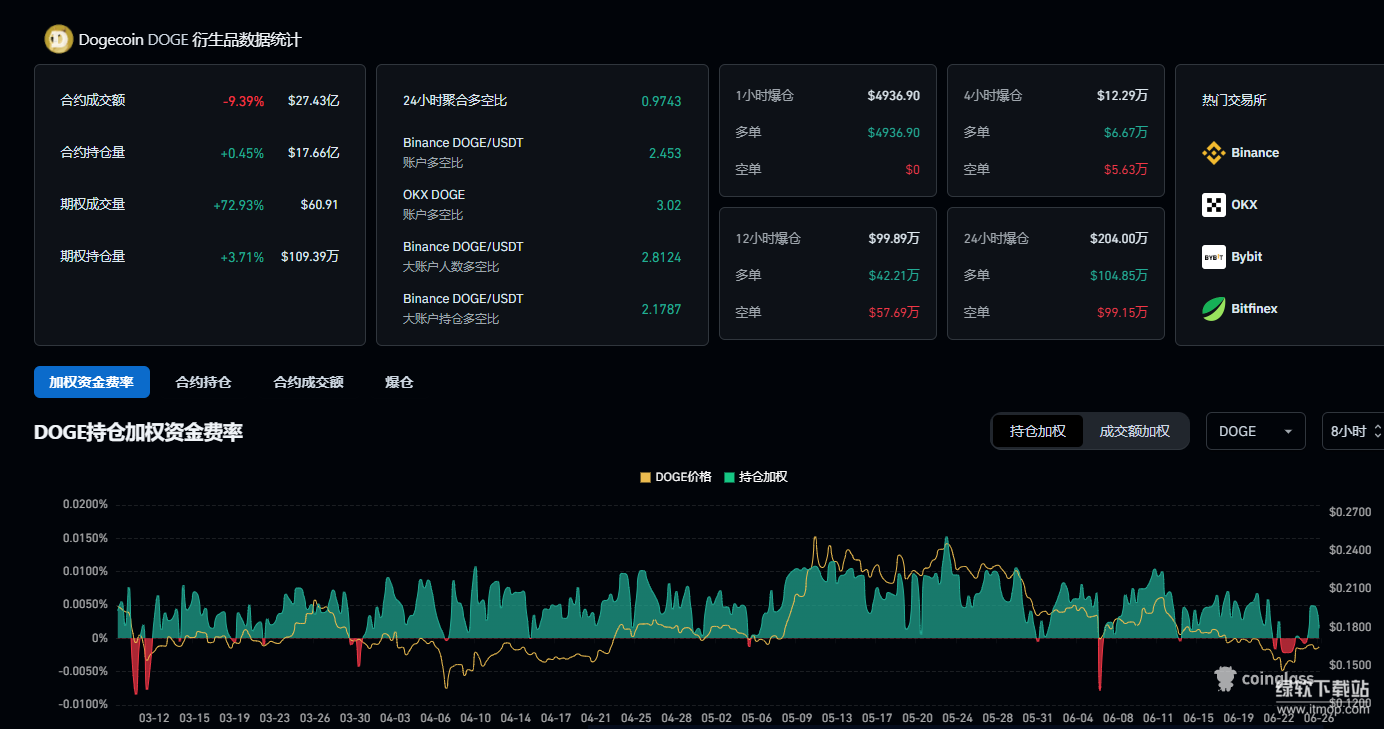This screenshot has width=1384, height=729.
Task: Switch to the 合约持仓 tab
Action: [x=203, y=382]
